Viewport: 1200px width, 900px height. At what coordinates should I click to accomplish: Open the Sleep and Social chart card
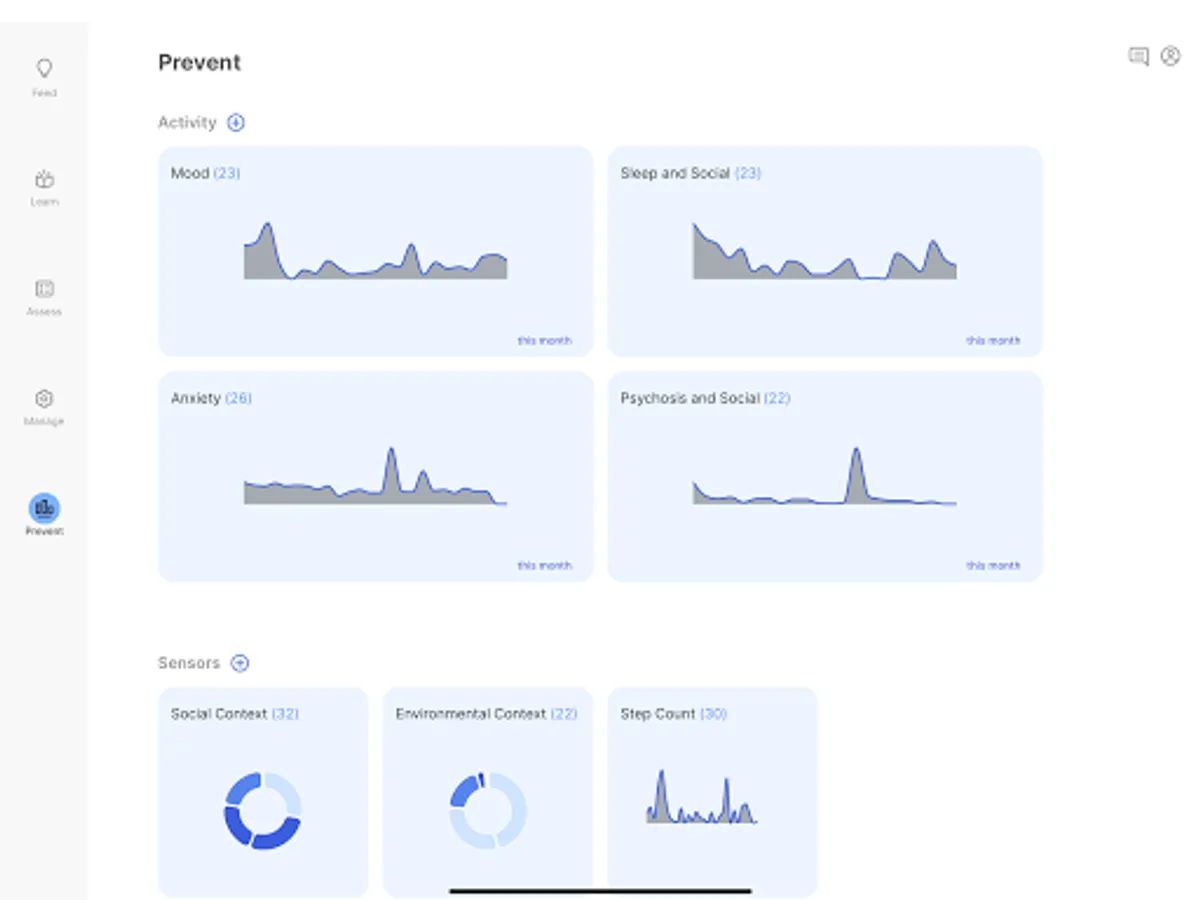click(x=825, y=252)
